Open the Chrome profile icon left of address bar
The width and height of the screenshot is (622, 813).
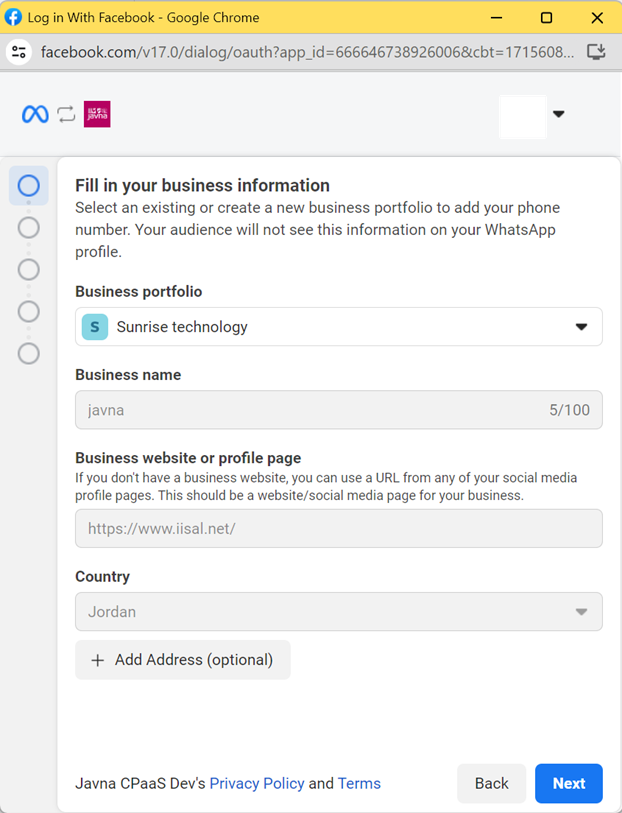pyautogui.click(x=20, y=51)
